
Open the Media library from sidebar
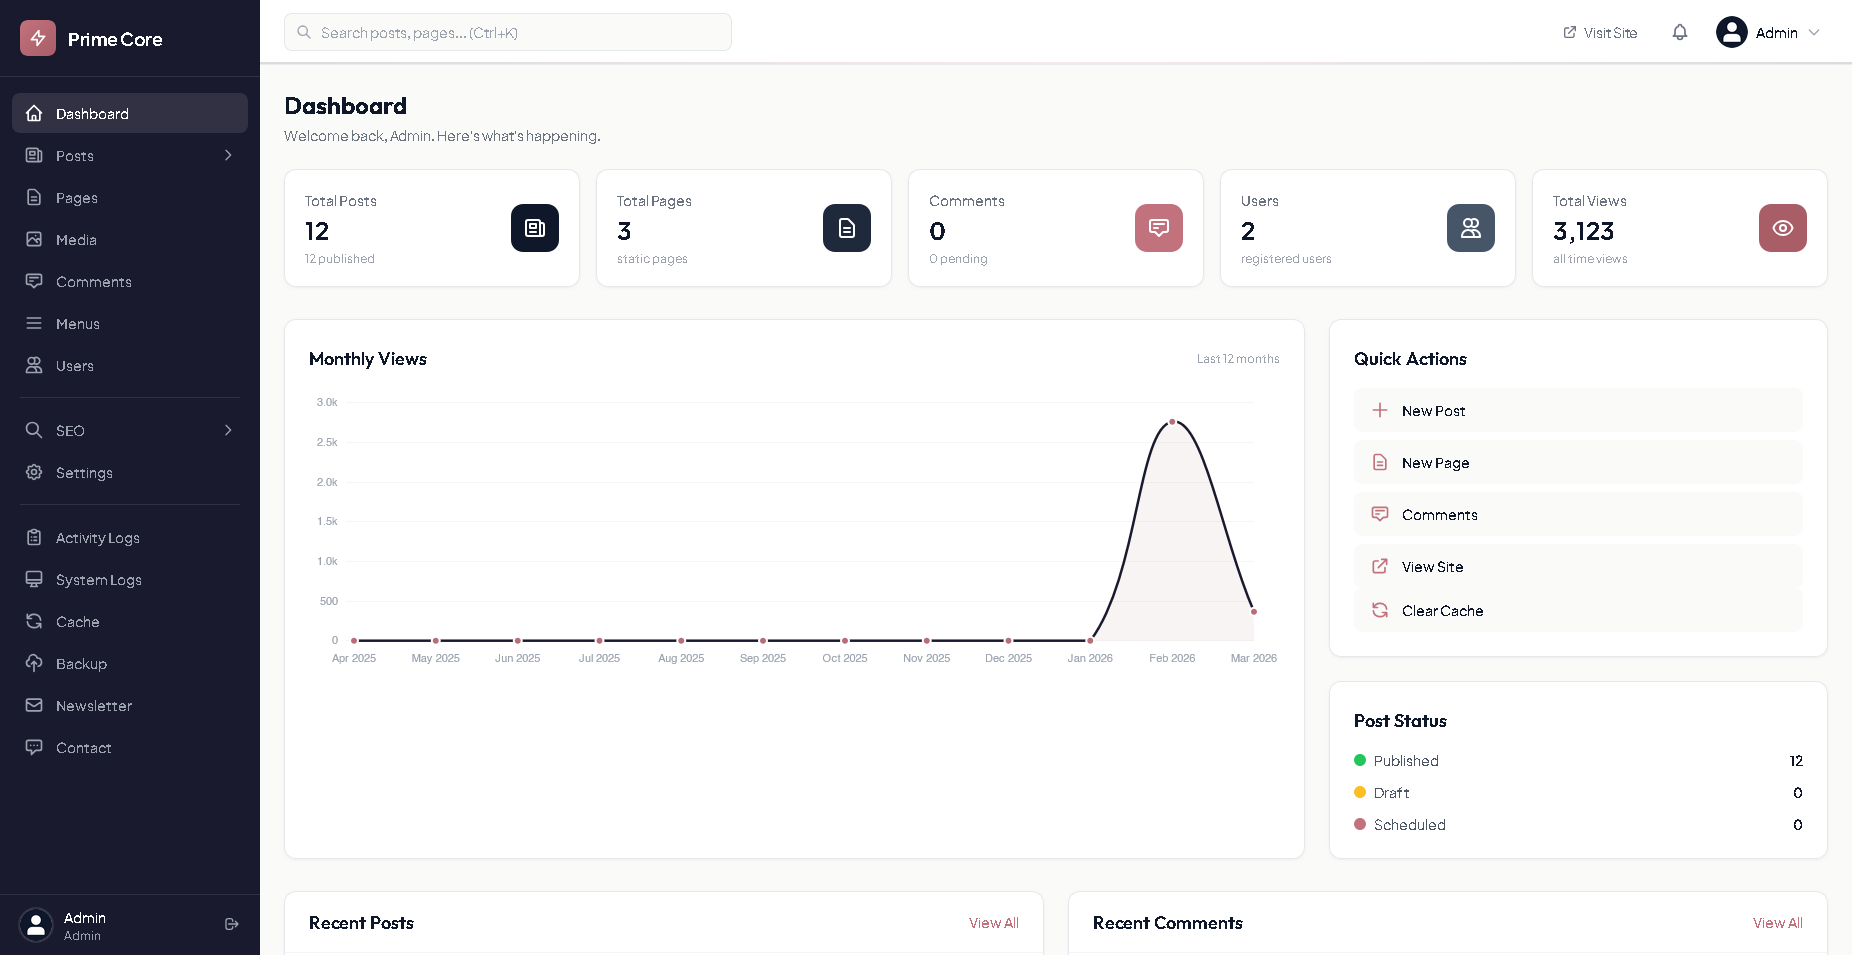76,239
